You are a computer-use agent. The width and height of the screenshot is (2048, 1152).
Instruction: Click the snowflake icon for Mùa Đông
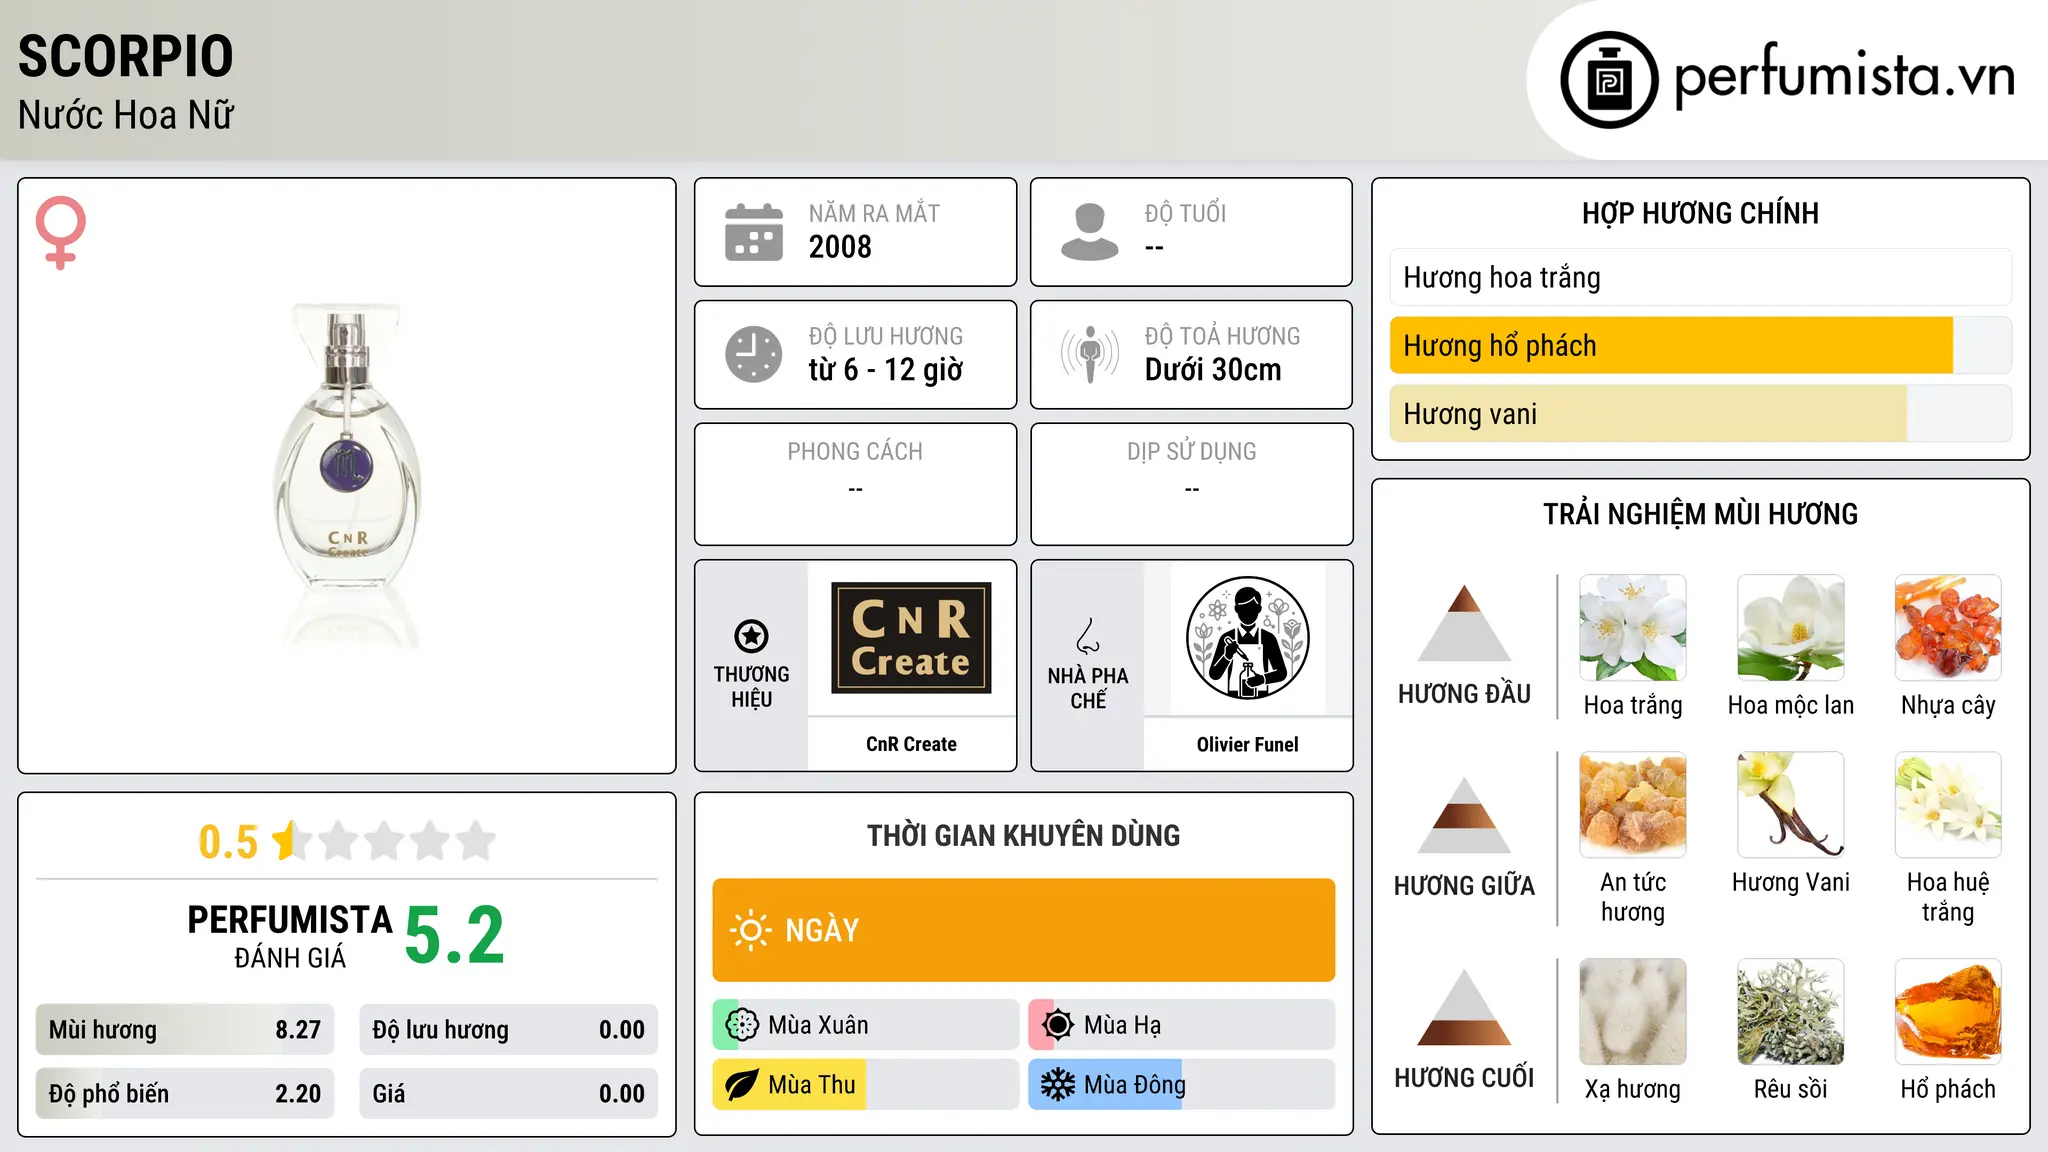1058,1085
